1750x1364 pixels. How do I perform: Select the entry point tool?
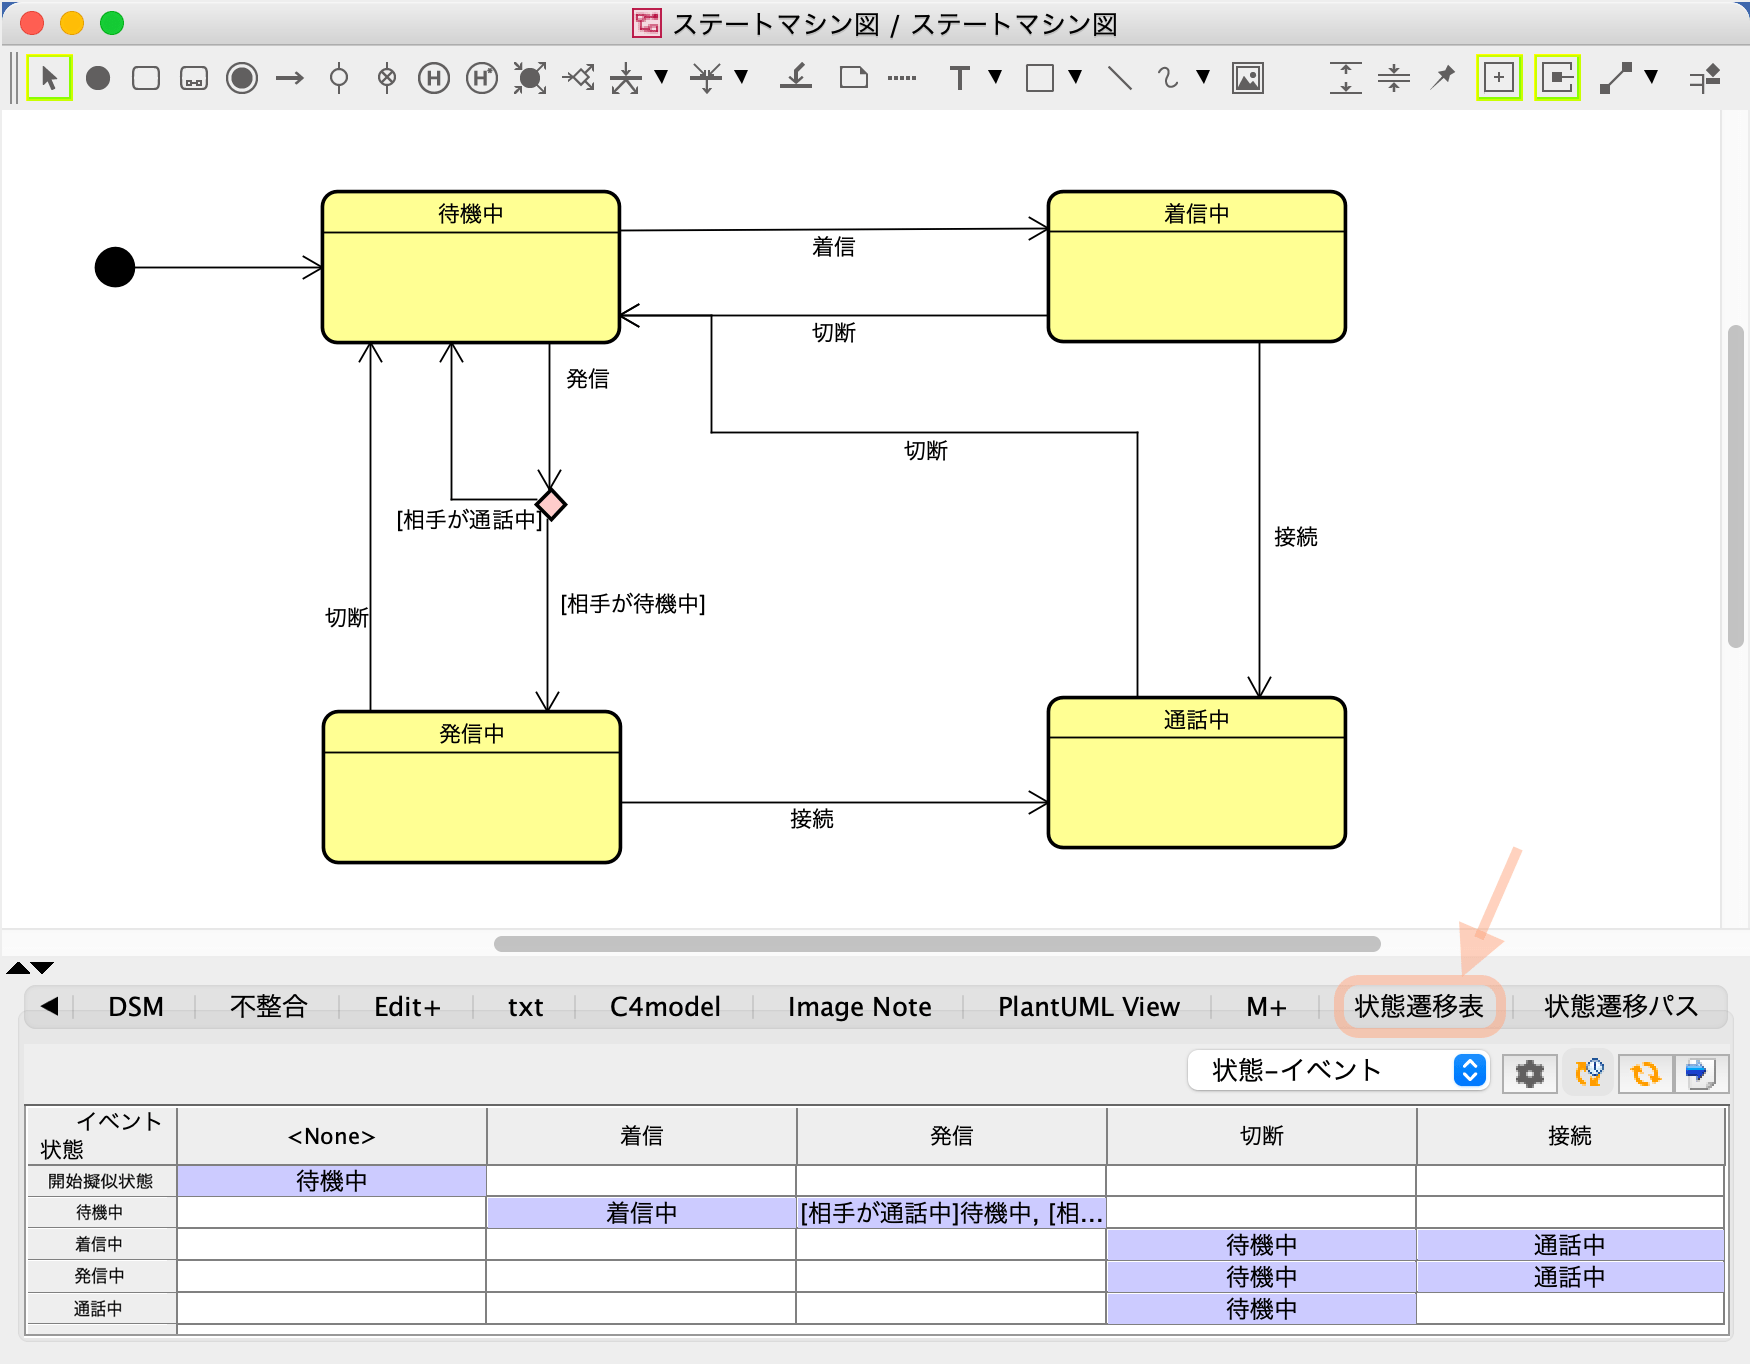point(339,77)
